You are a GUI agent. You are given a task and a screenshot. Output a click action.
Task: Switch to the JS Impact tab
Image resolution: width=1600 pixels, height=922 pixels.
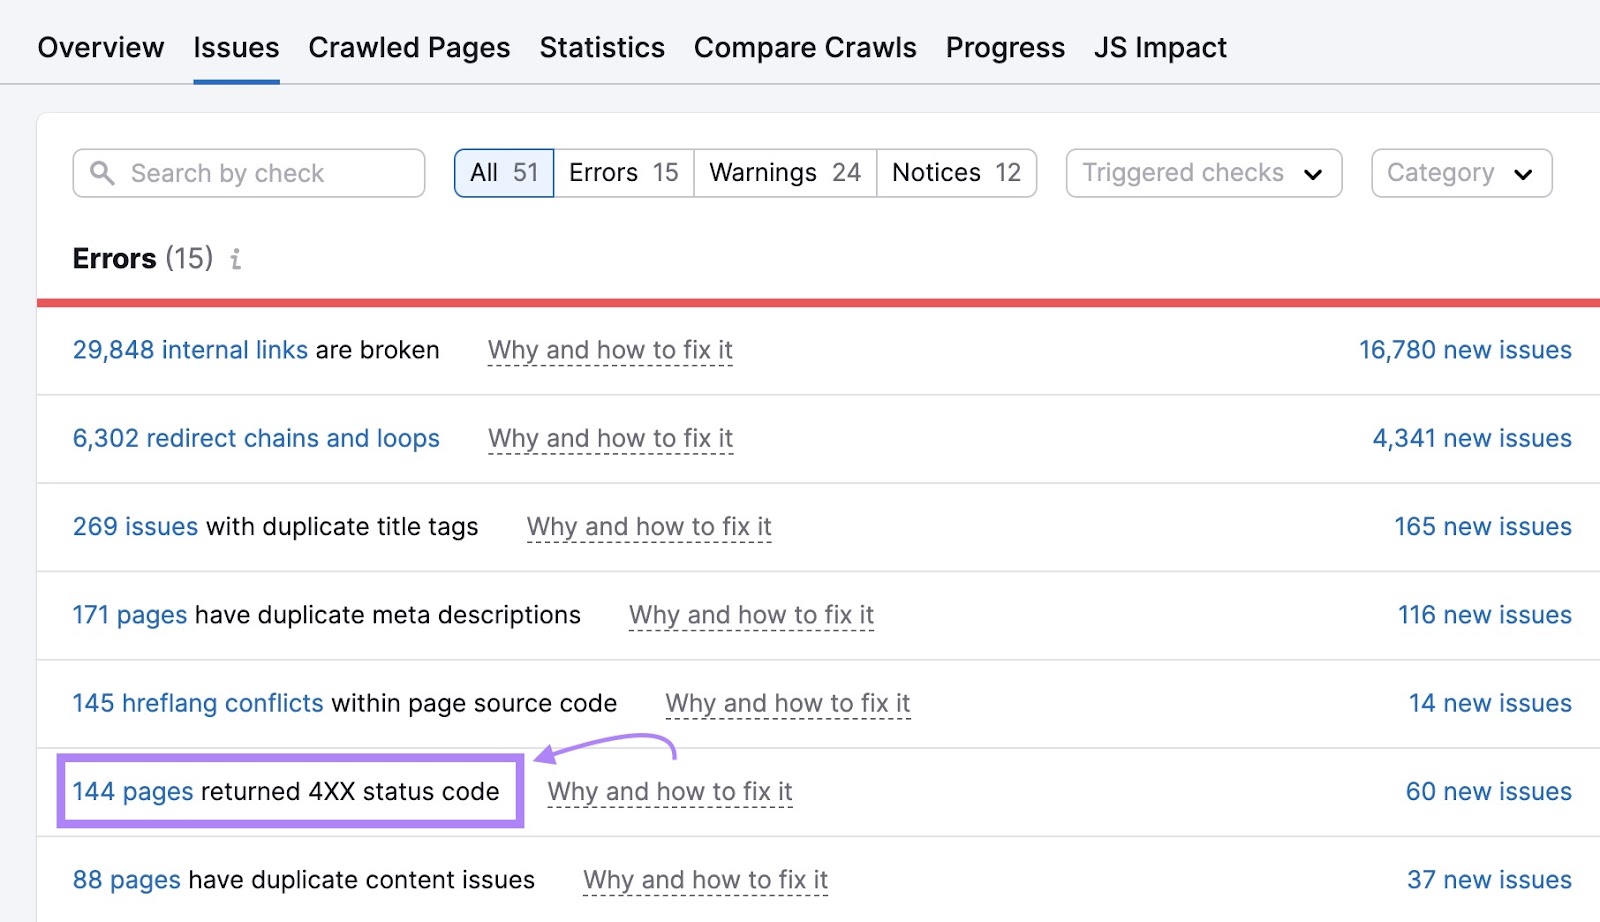(x=1160, y=47)
